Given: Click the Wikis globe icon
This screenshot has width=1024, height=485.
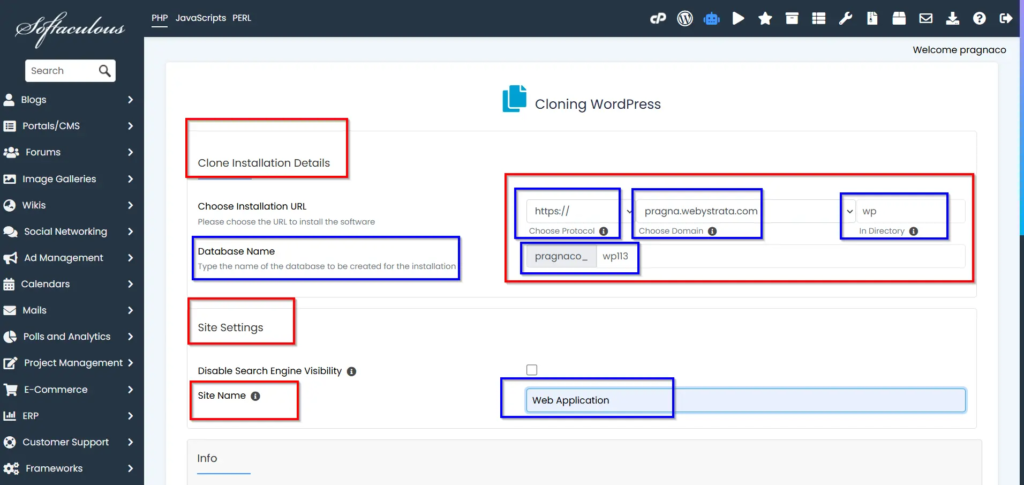Looking at the screenshot, I should click(x=9, y=205).
